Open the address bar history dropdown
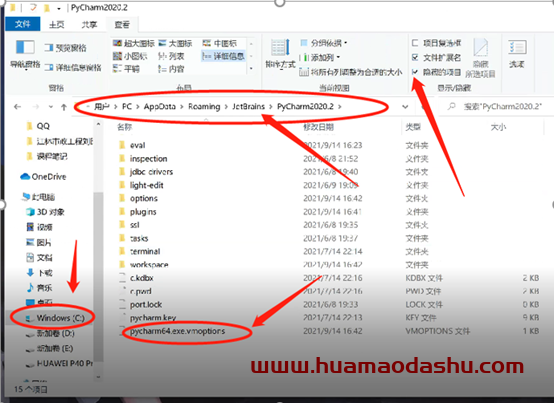This screenshot has width=554, height=403. [405, 106]
